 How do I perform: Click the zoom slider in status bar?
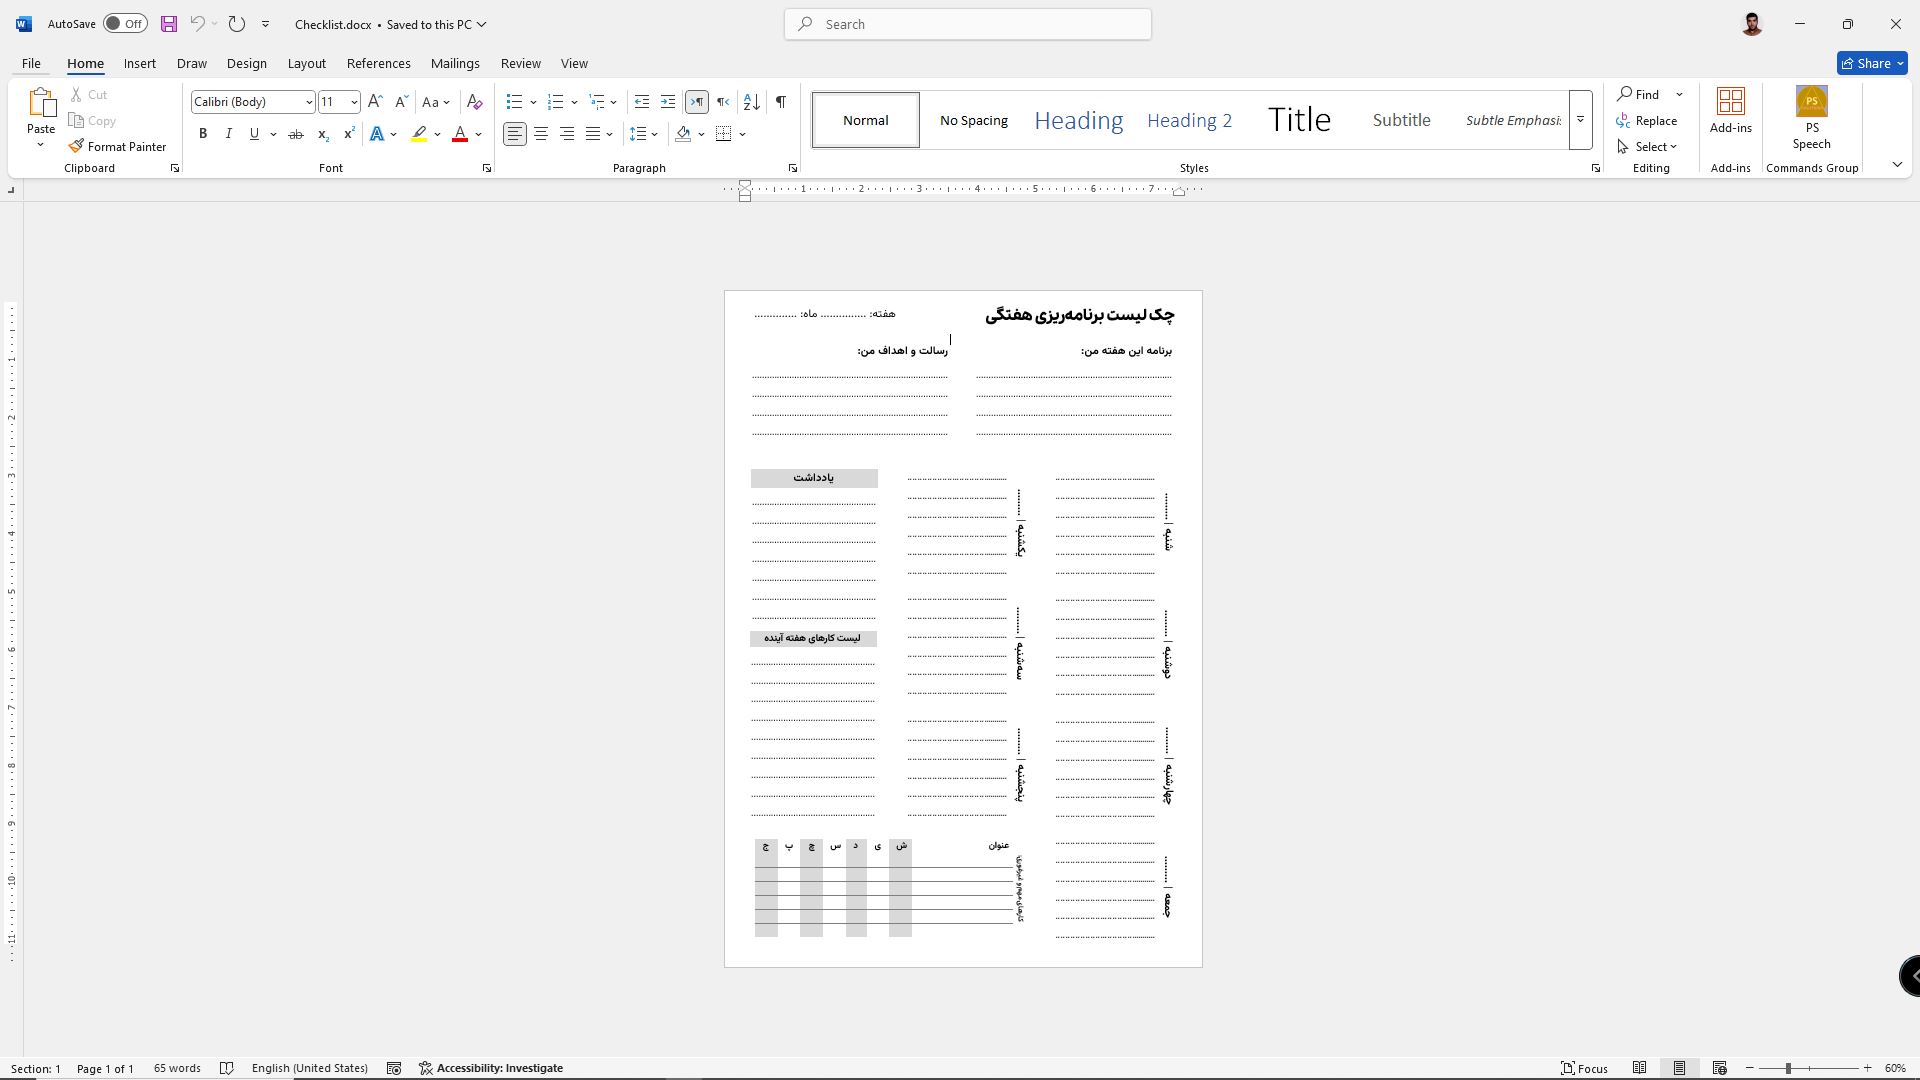click(x=1788, y=1068)
